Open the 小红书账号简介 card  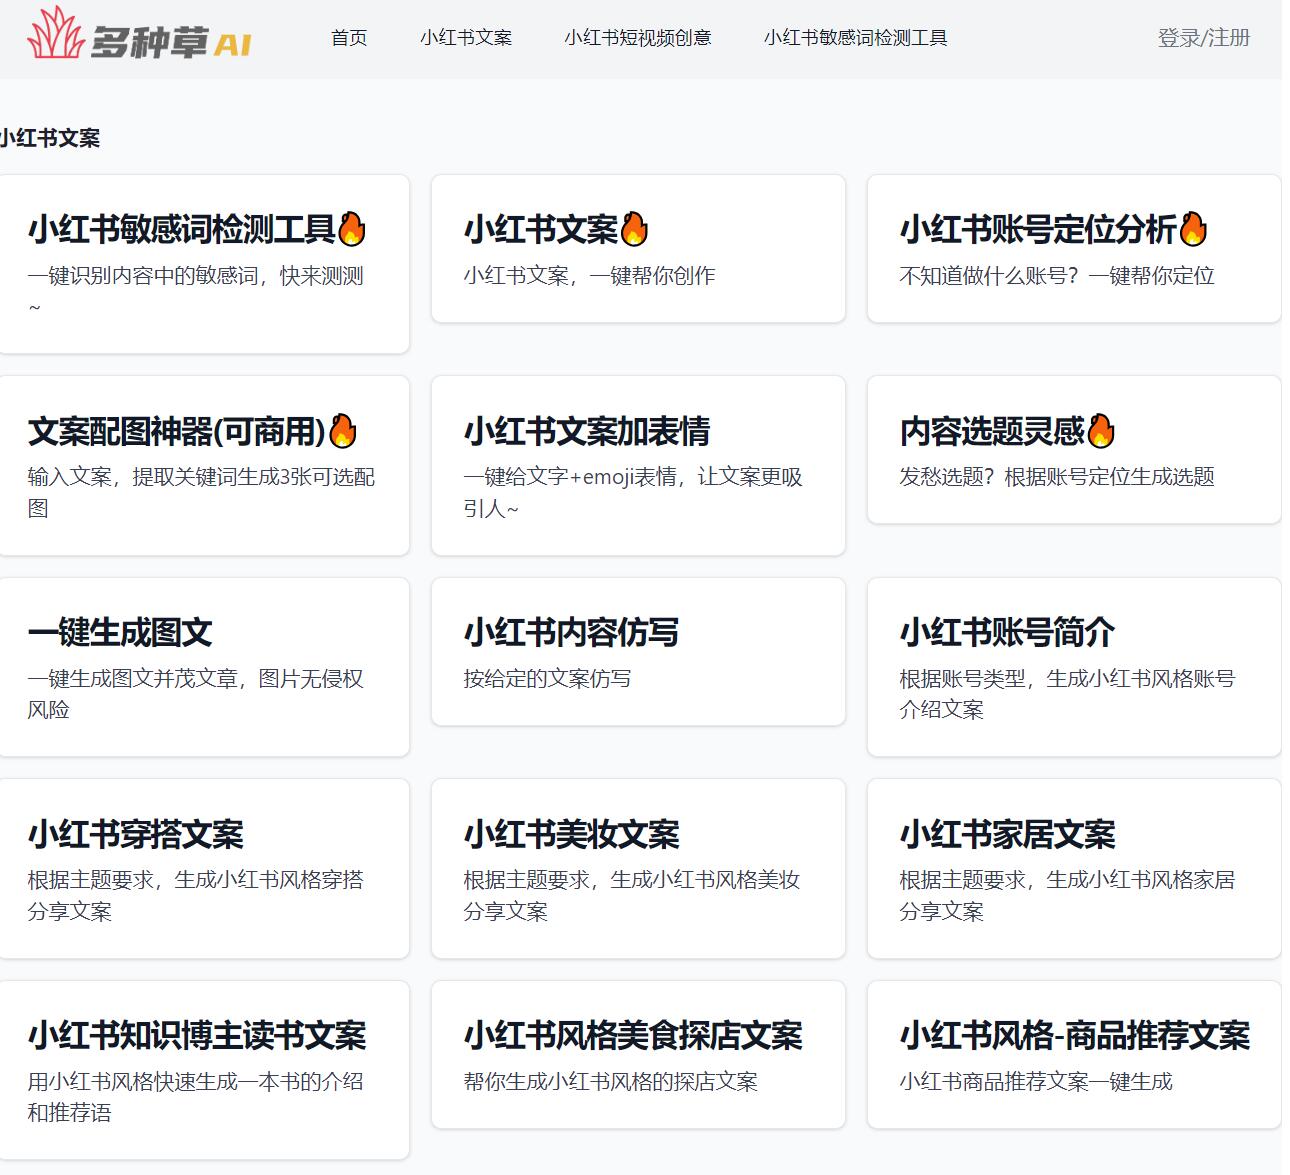click(1074, 667)
